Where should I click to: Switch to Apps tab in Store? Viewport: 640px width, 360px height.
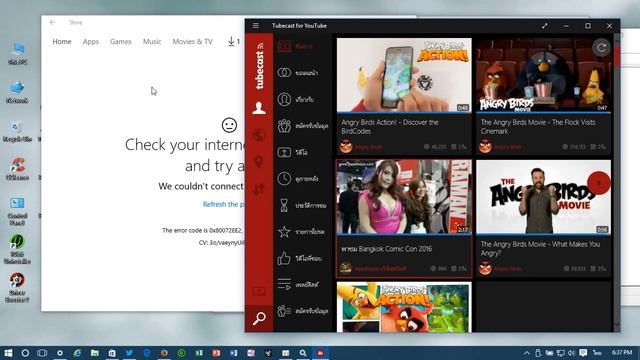click(91, 42)
